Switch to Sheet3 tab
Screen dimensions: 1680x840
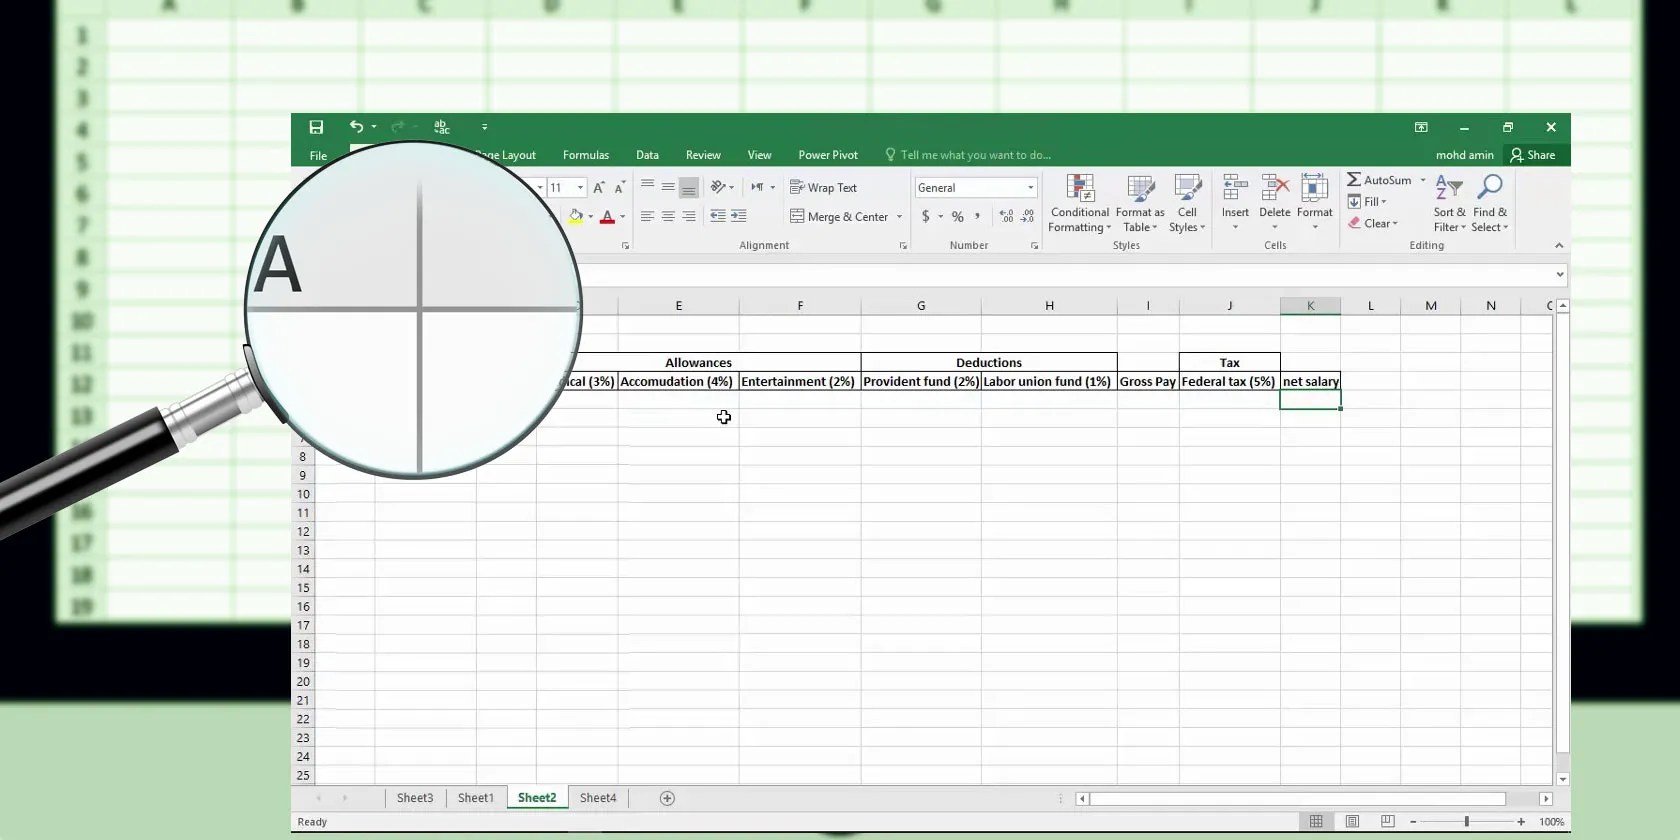pos(415,798)
